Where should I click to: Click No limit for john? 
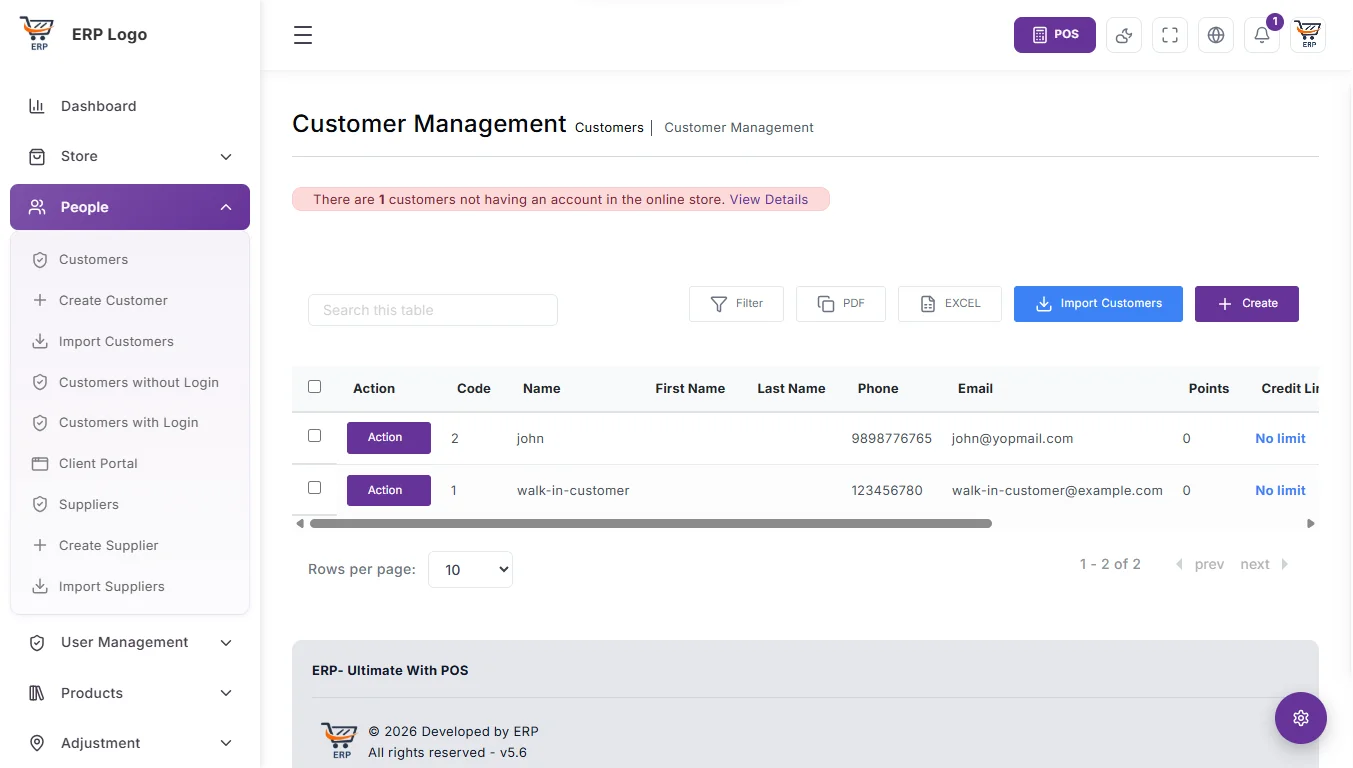1281,438
